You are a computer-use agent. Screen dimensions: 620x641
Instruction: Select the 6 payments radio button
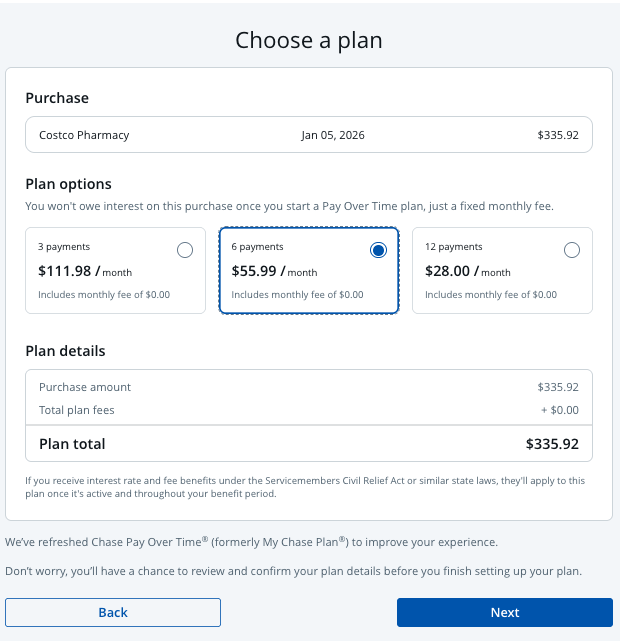coord(378,251)
